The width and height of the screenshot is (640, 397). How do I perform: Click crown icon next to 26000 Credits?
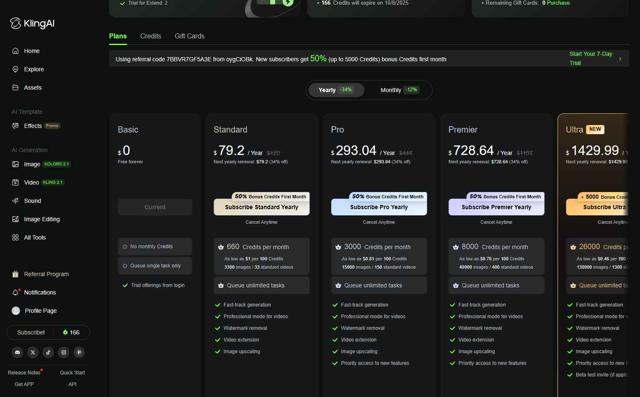[573, 247]
